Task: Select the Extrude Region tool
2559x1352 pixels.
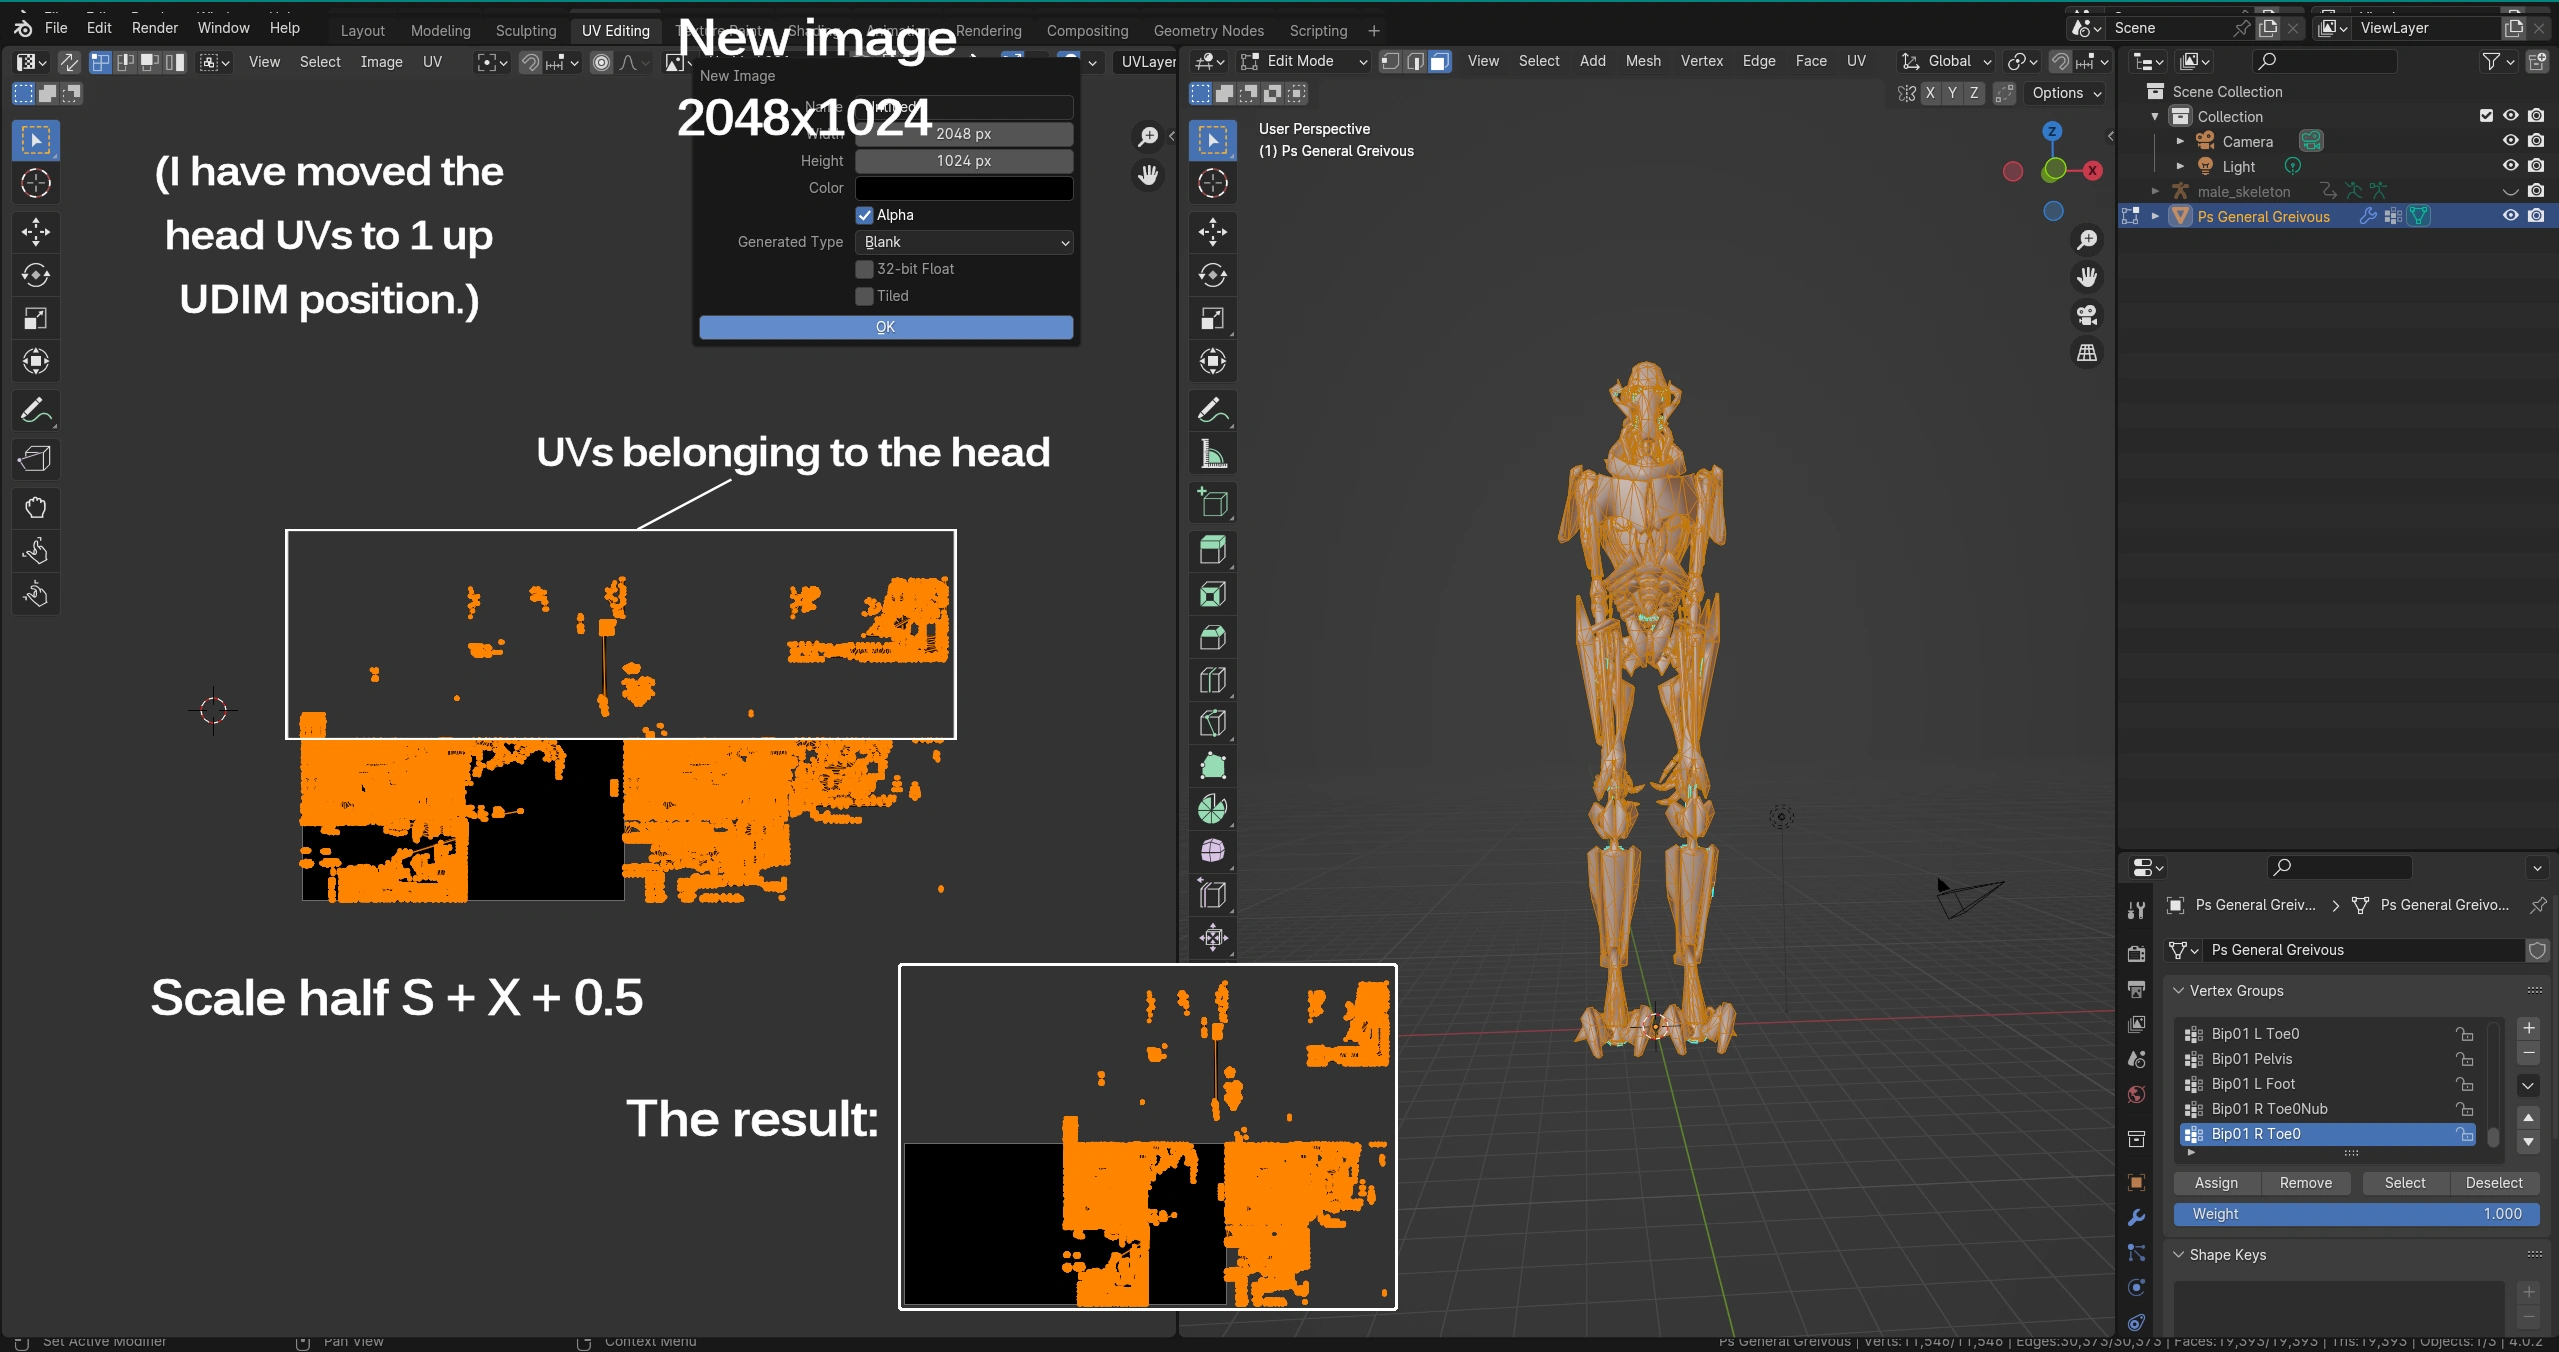Action: point(1212,550)
